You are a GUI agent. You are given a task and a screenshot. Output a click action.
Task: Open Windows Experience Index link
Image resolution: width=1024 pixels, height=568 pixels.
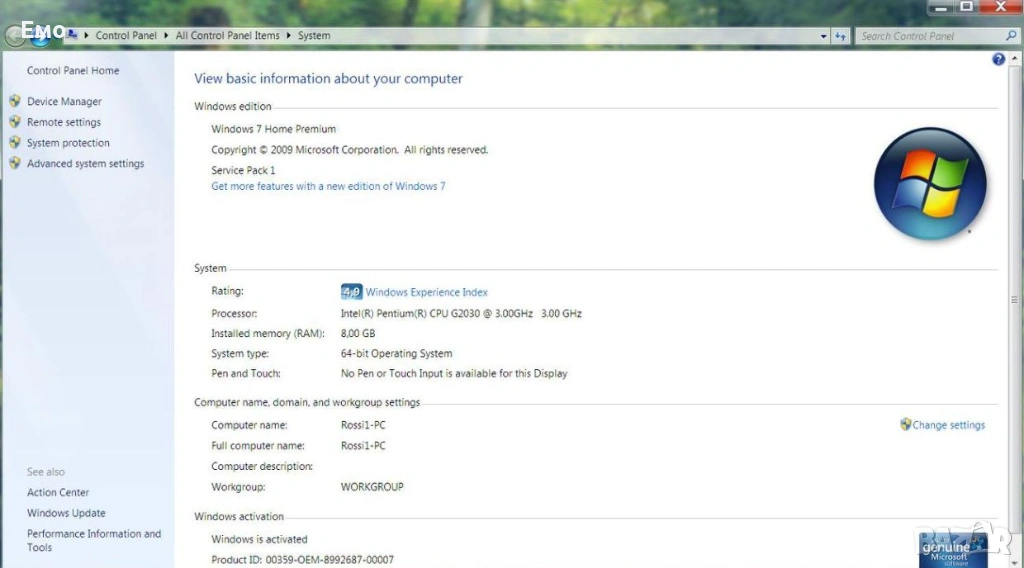tap(427, 292)
